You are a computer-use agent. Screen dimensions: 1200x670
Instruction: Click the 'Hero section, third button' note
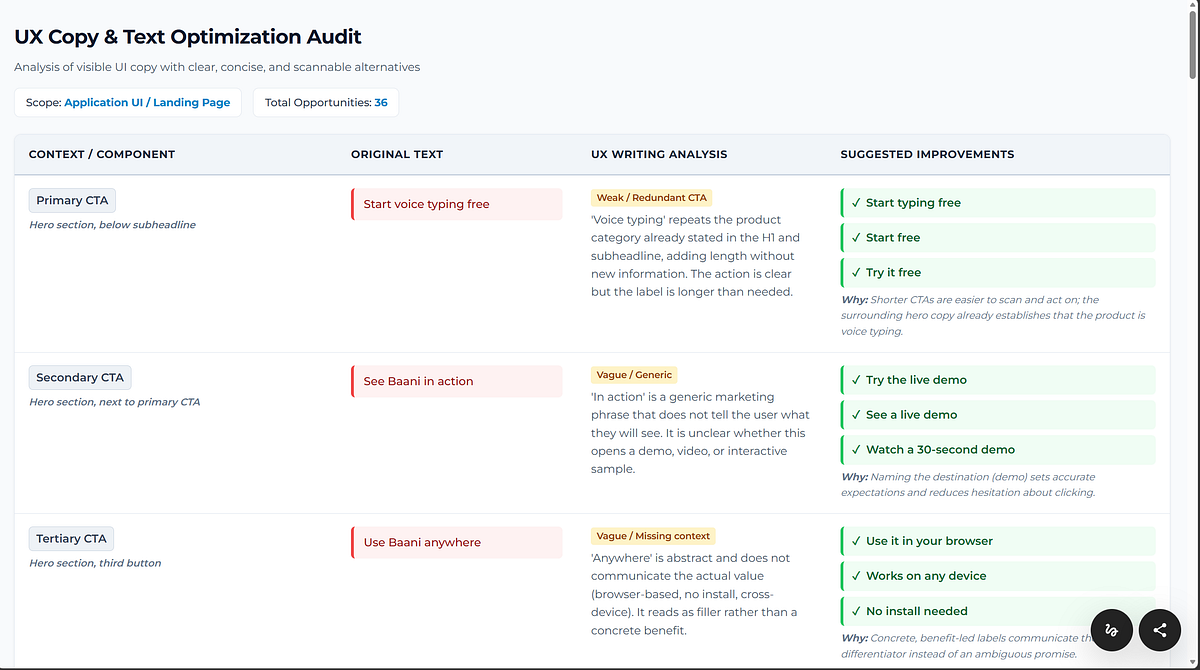tap(95, 563)
